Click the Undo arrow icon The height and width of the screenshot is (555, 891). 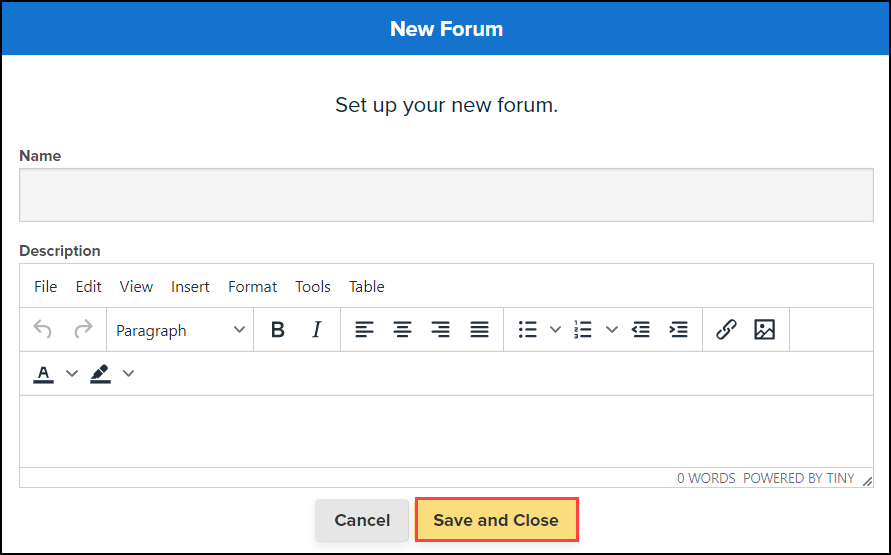(x=43, y=330)
